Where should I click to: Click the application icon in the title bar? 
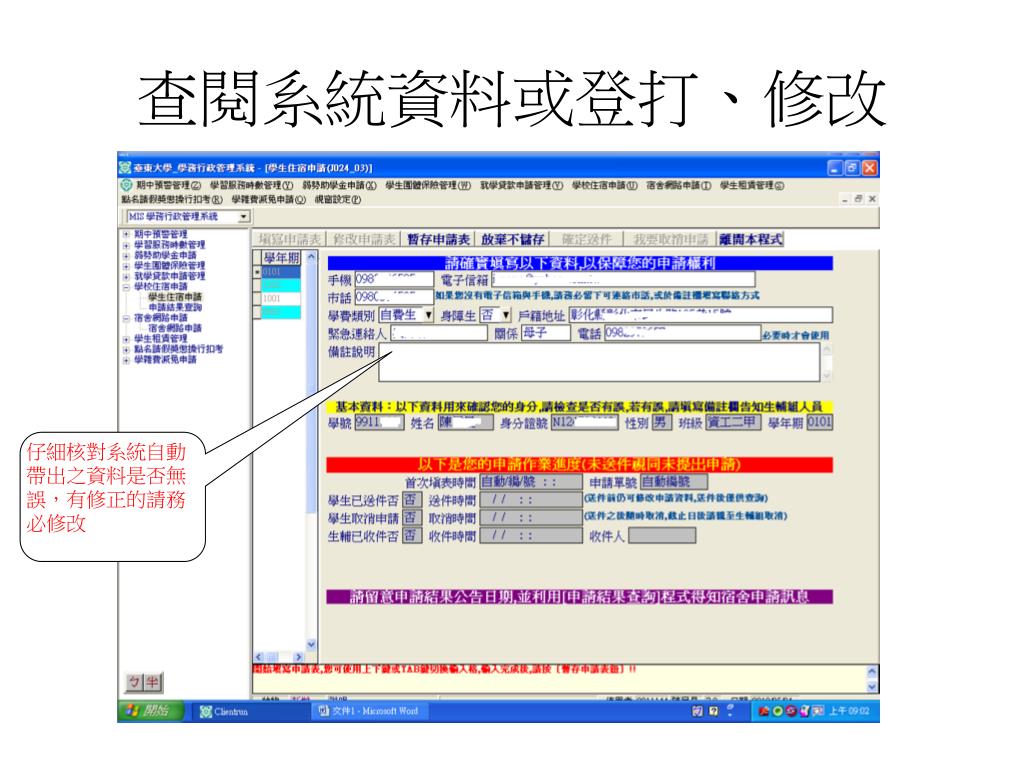click(125, 168)
